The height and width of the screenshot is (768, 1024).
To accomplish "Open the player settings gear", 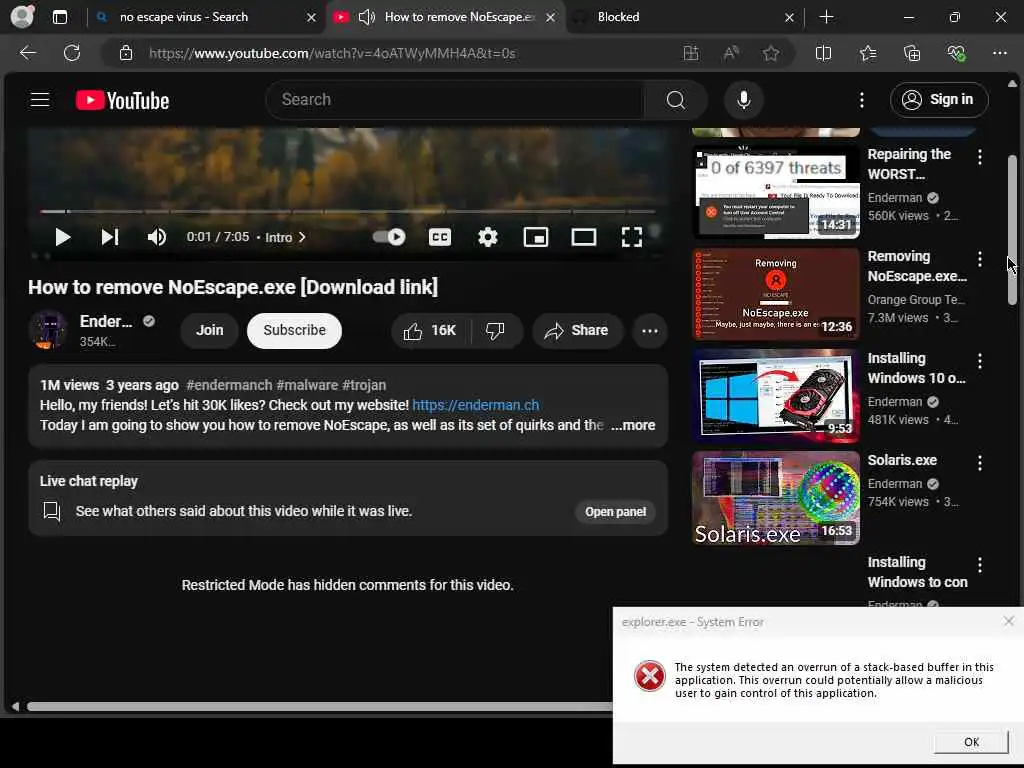I will [x=487, y=237].
